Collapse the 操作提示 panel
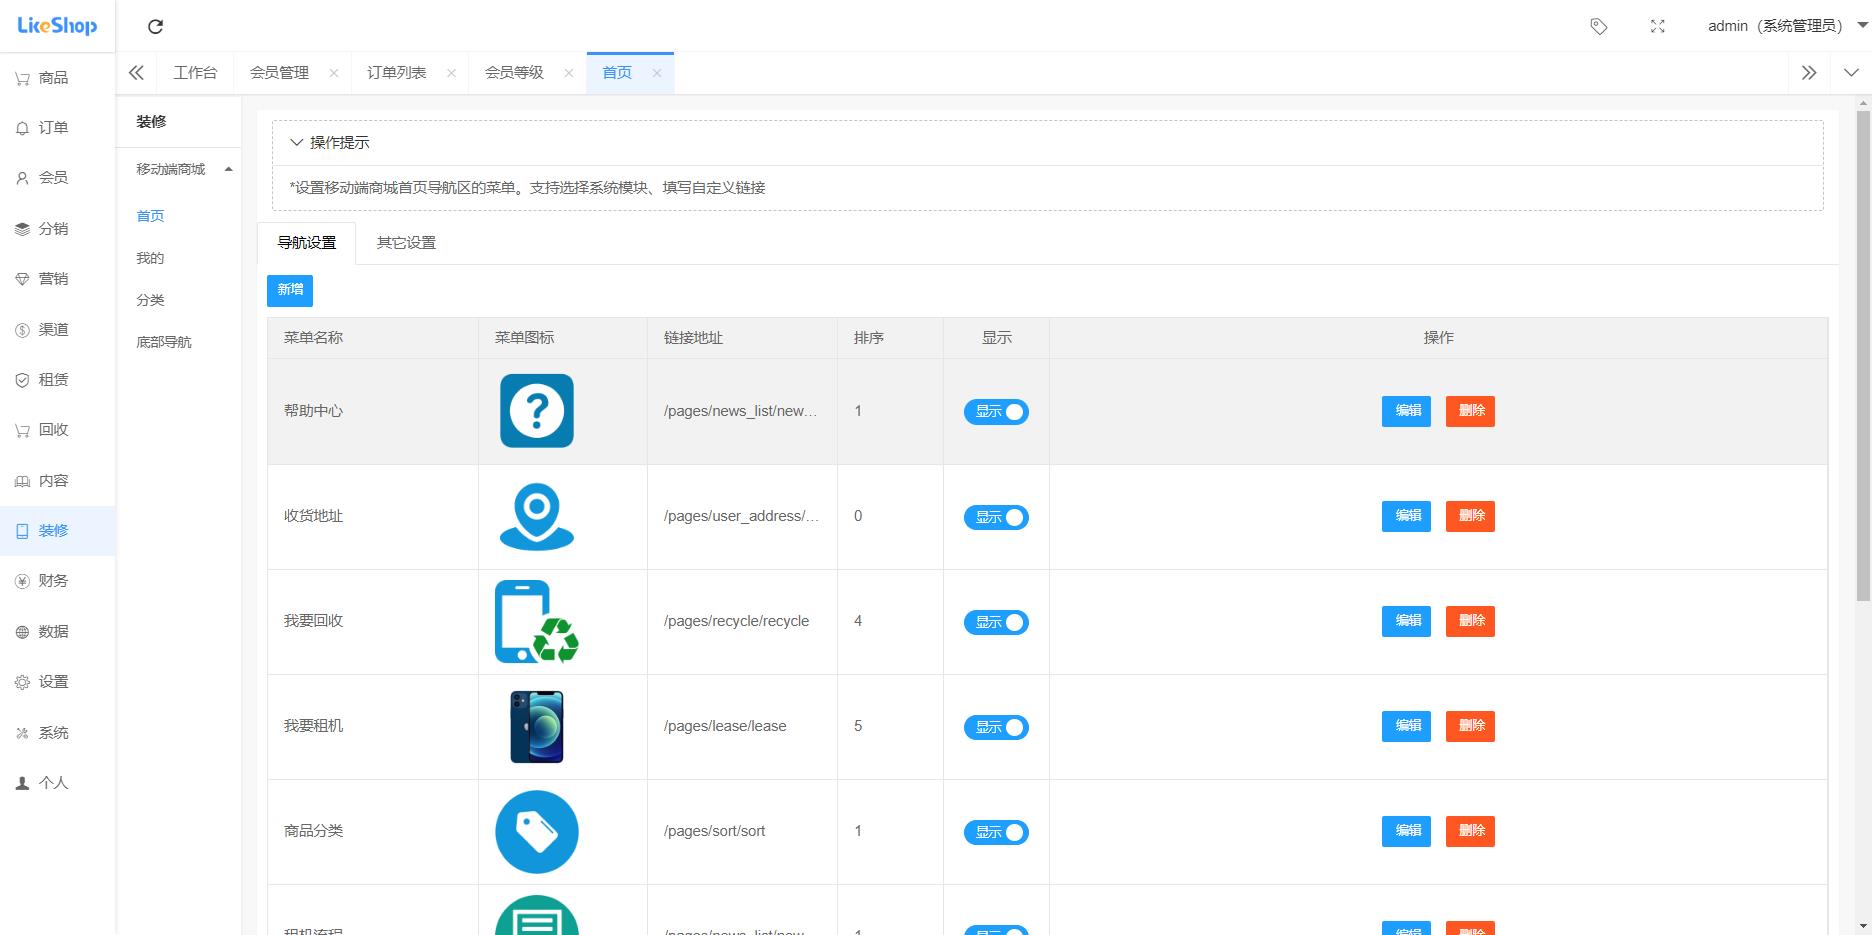 click(297, 143)
